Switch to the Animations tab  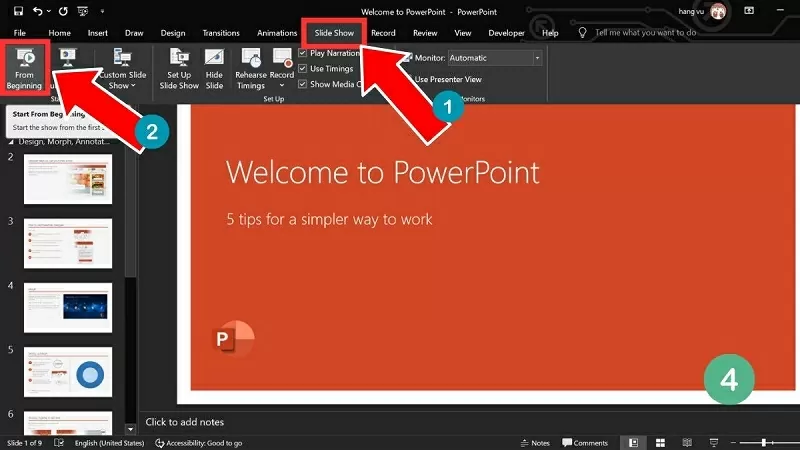pyautogui.click(x=277, y=33)
